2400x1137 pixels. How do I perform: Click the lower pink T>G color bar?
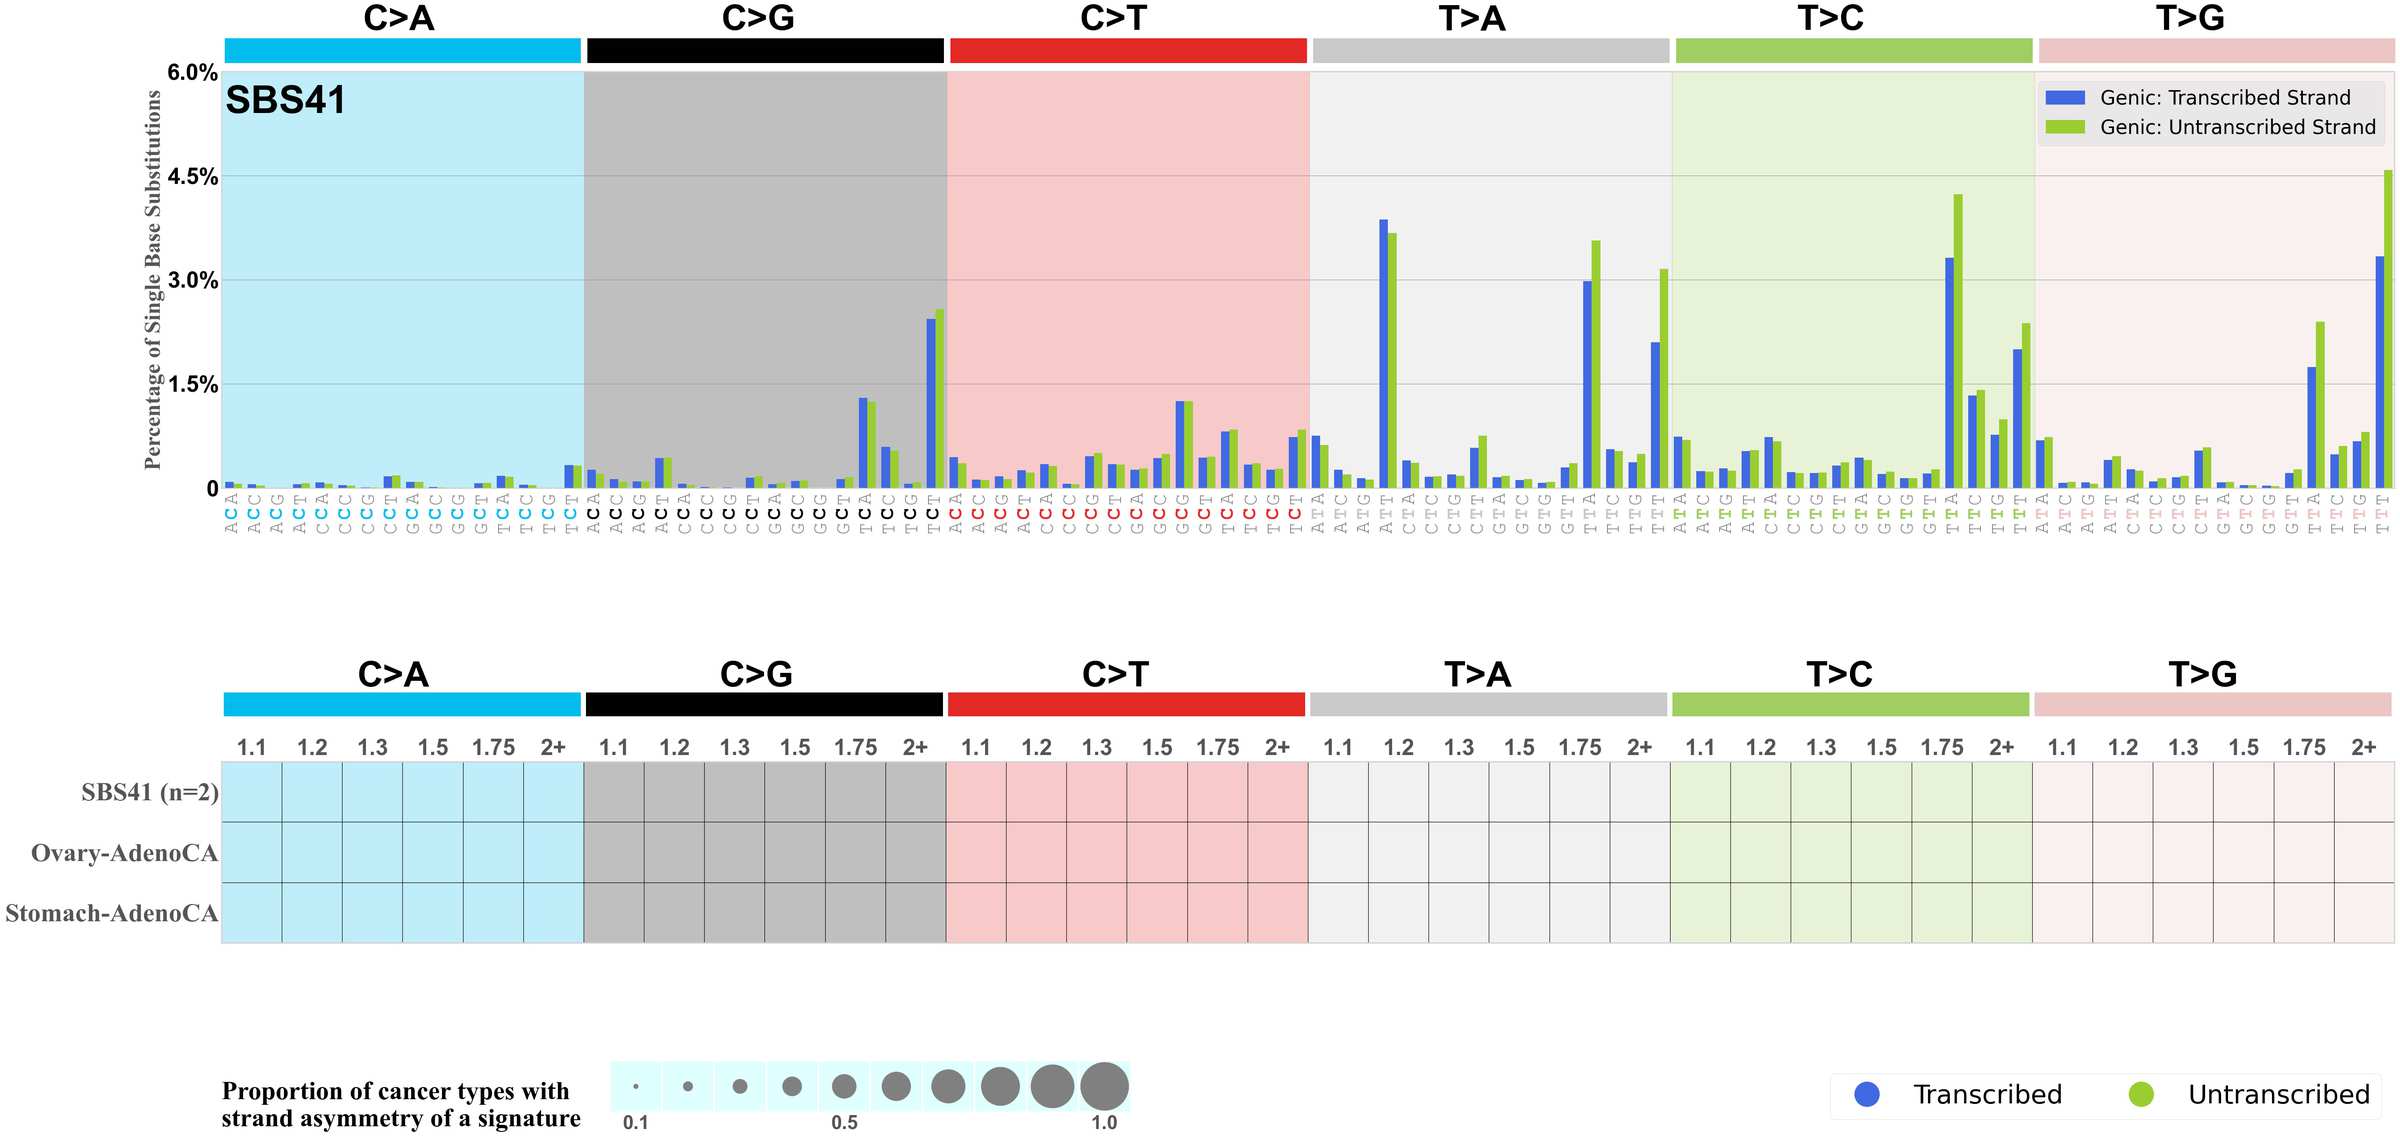[2212, 704]
